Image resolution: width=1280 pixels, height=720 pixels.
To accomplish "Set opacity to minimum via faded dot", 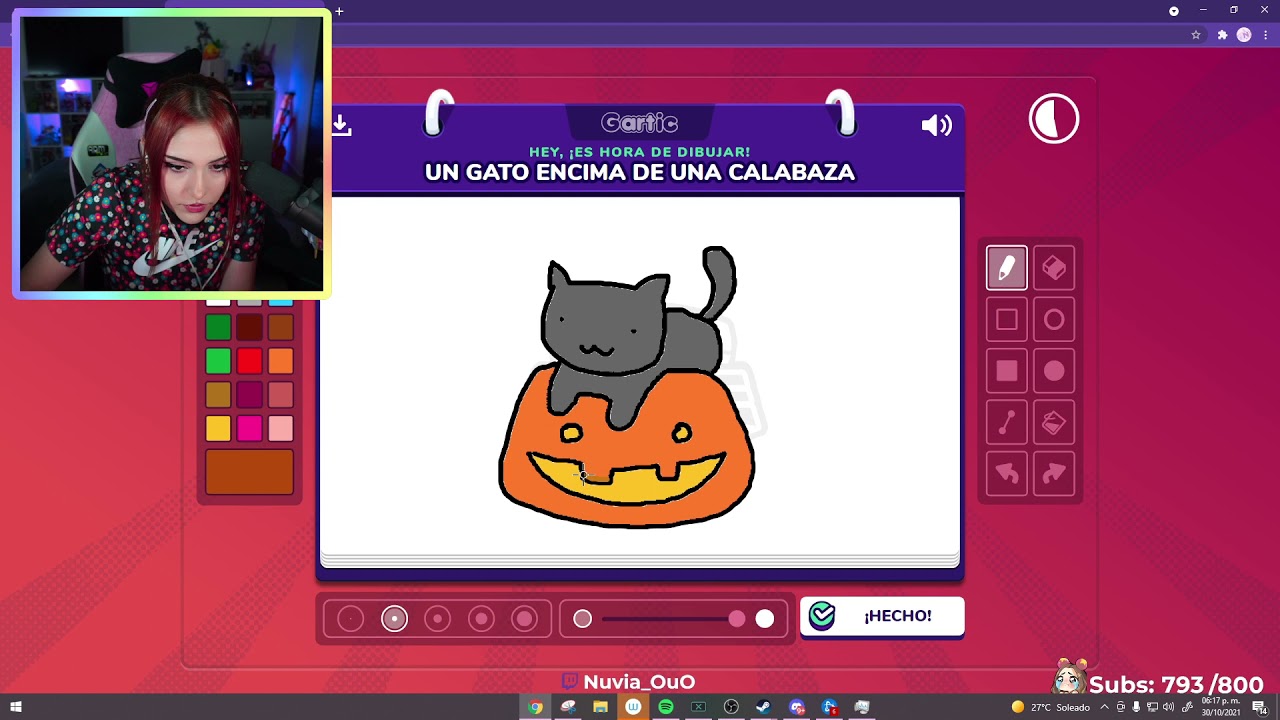I will (x=583, y=619).
